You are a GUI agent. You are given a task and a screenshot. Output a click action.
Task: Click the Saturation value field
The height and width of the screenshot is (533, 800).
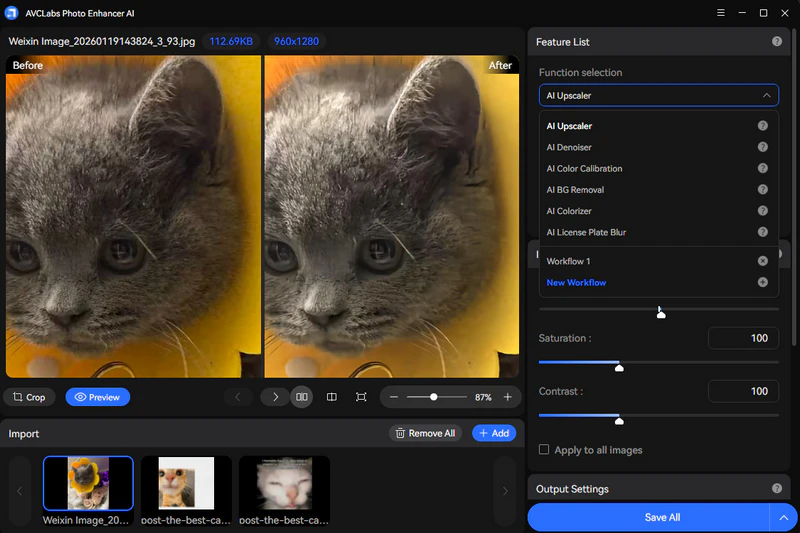[x=743, y=338]
